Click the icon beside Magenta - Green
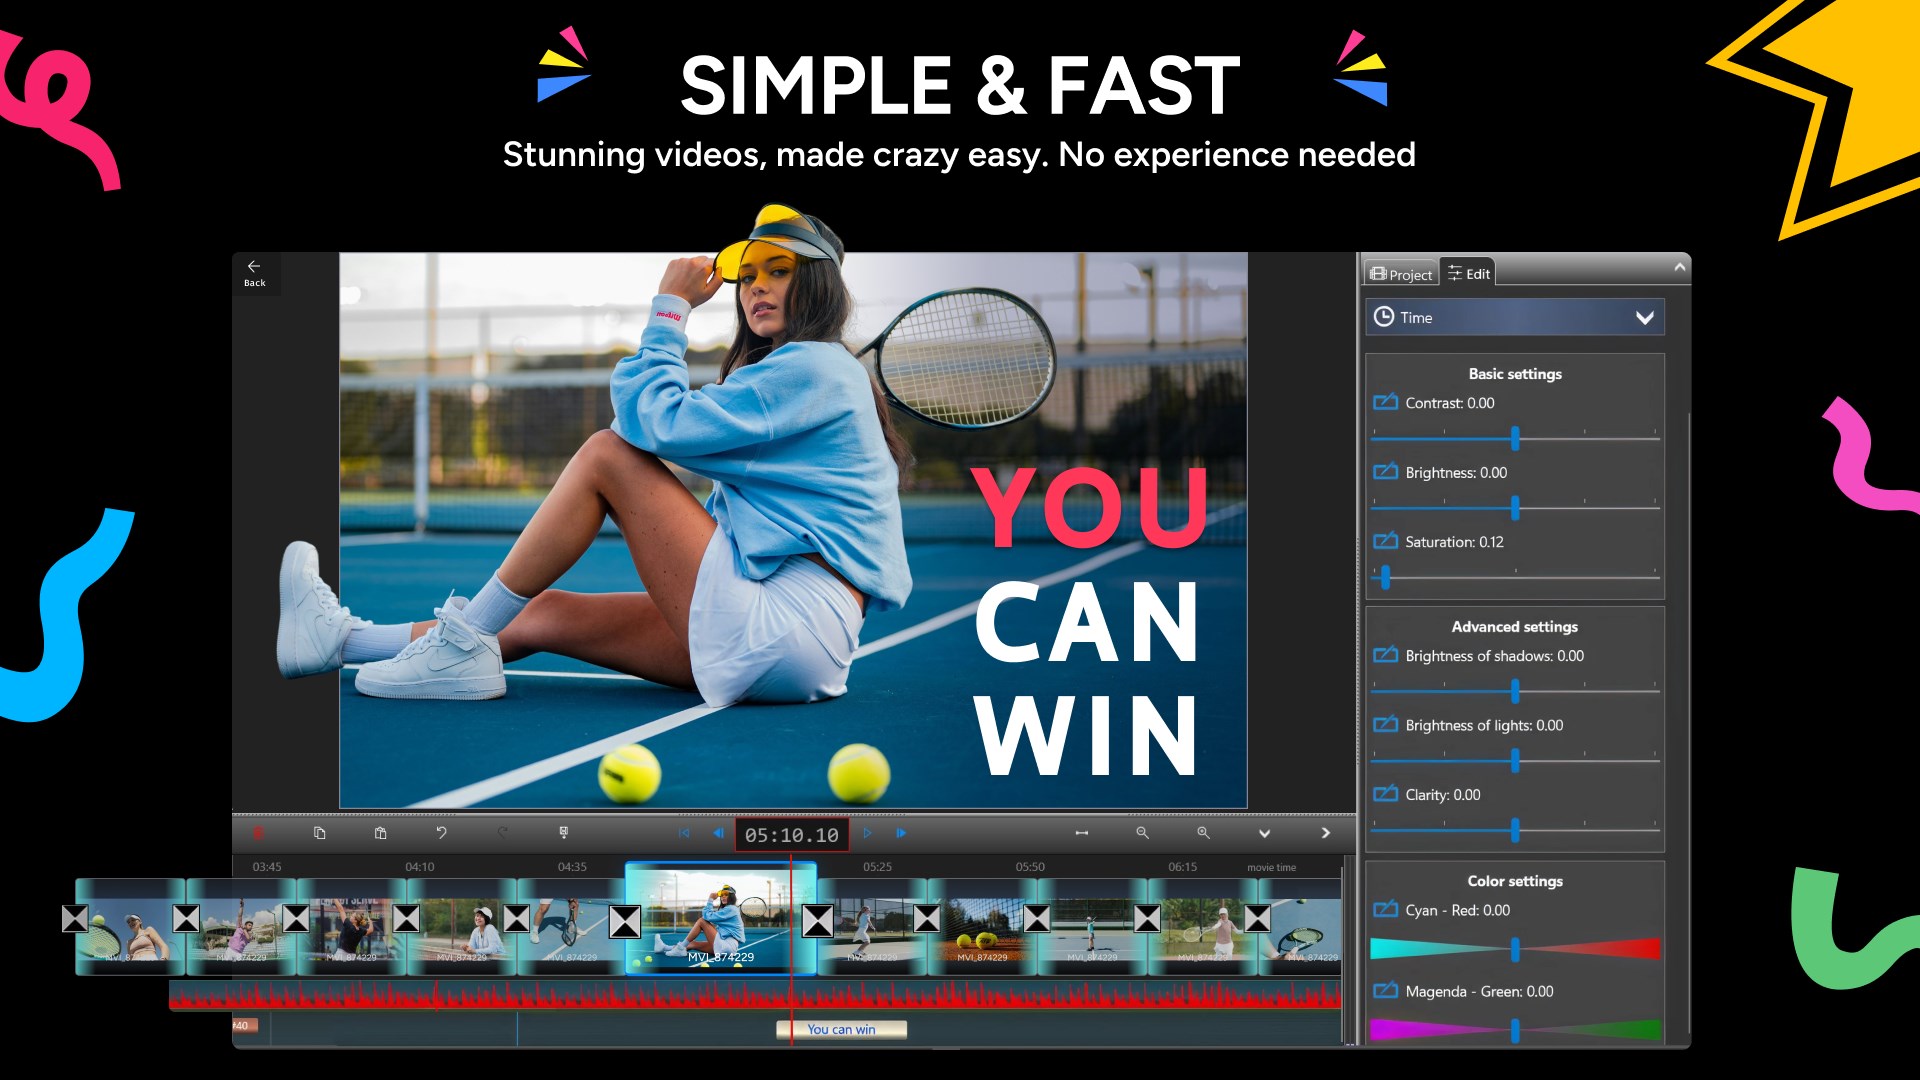Viewport: 1920px width, 1080px height. click(1386, 990)
